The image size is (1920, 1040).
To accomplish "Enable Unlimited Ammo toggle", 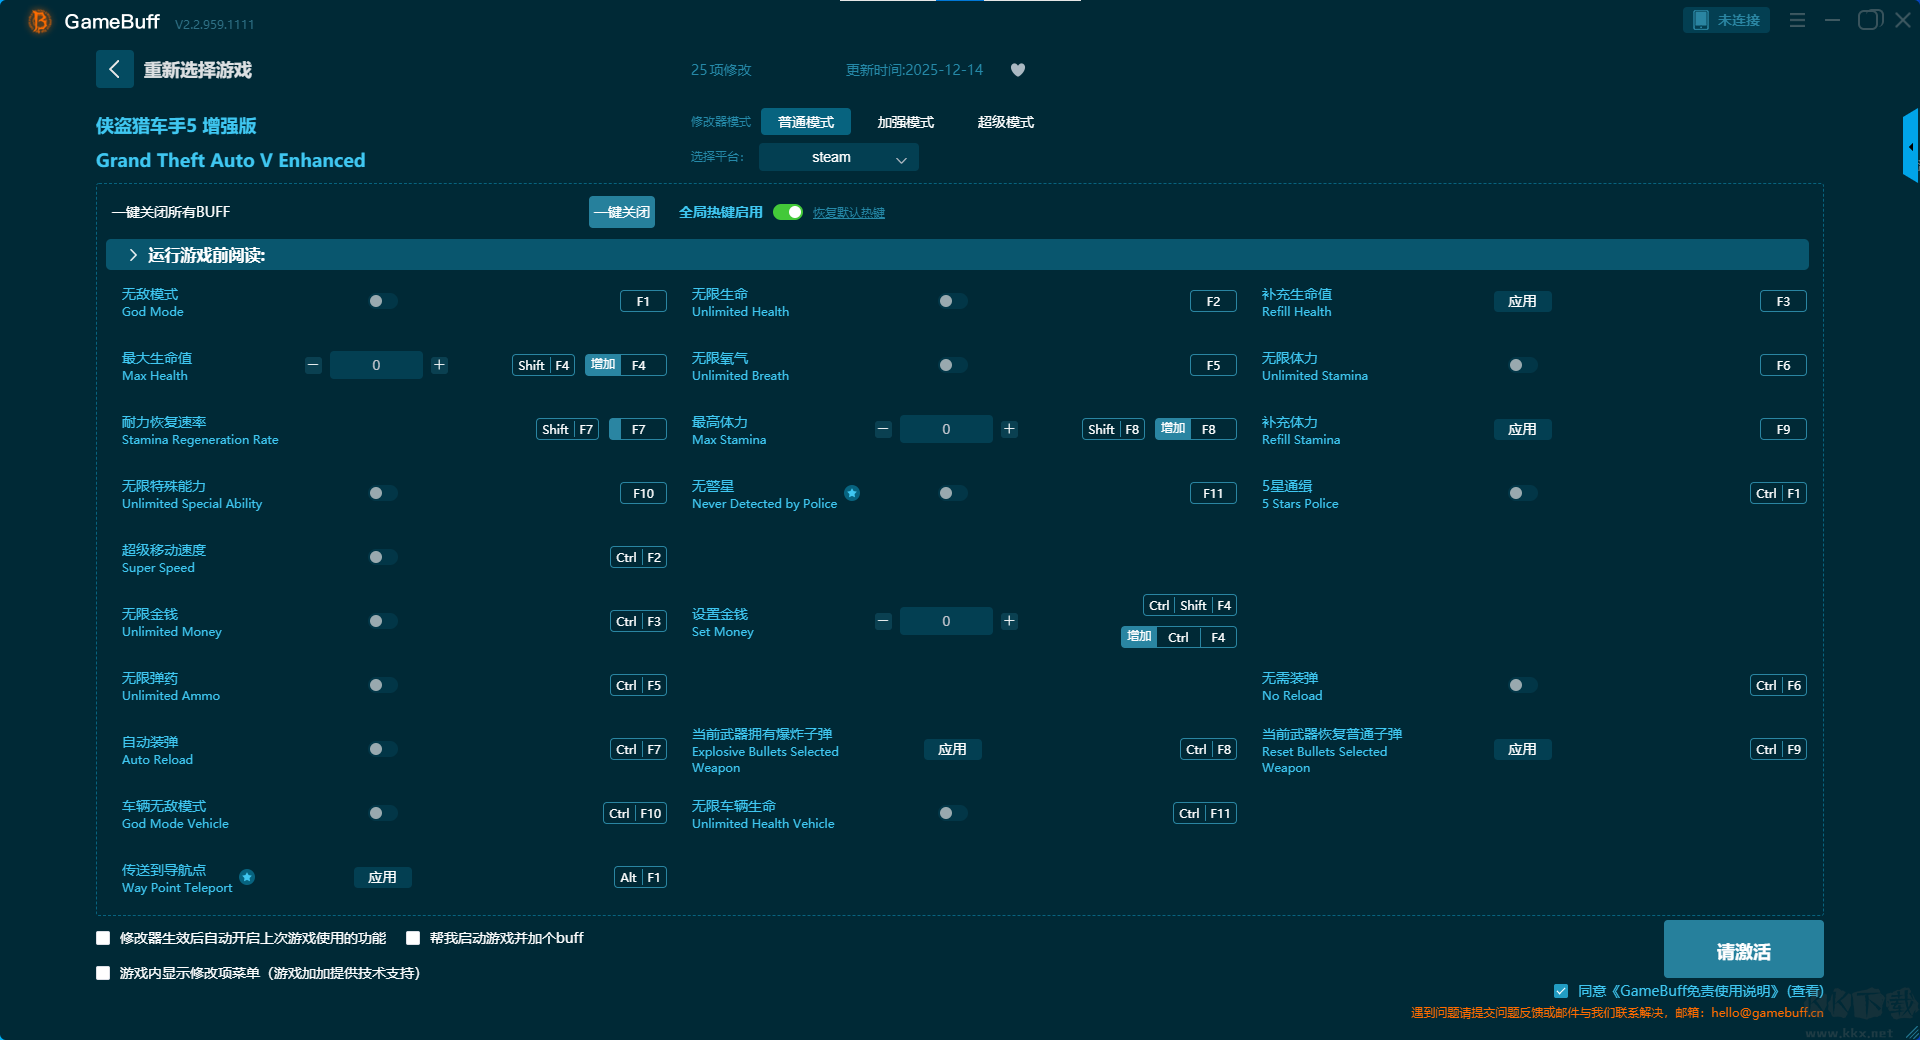I will tap(382, 685).
